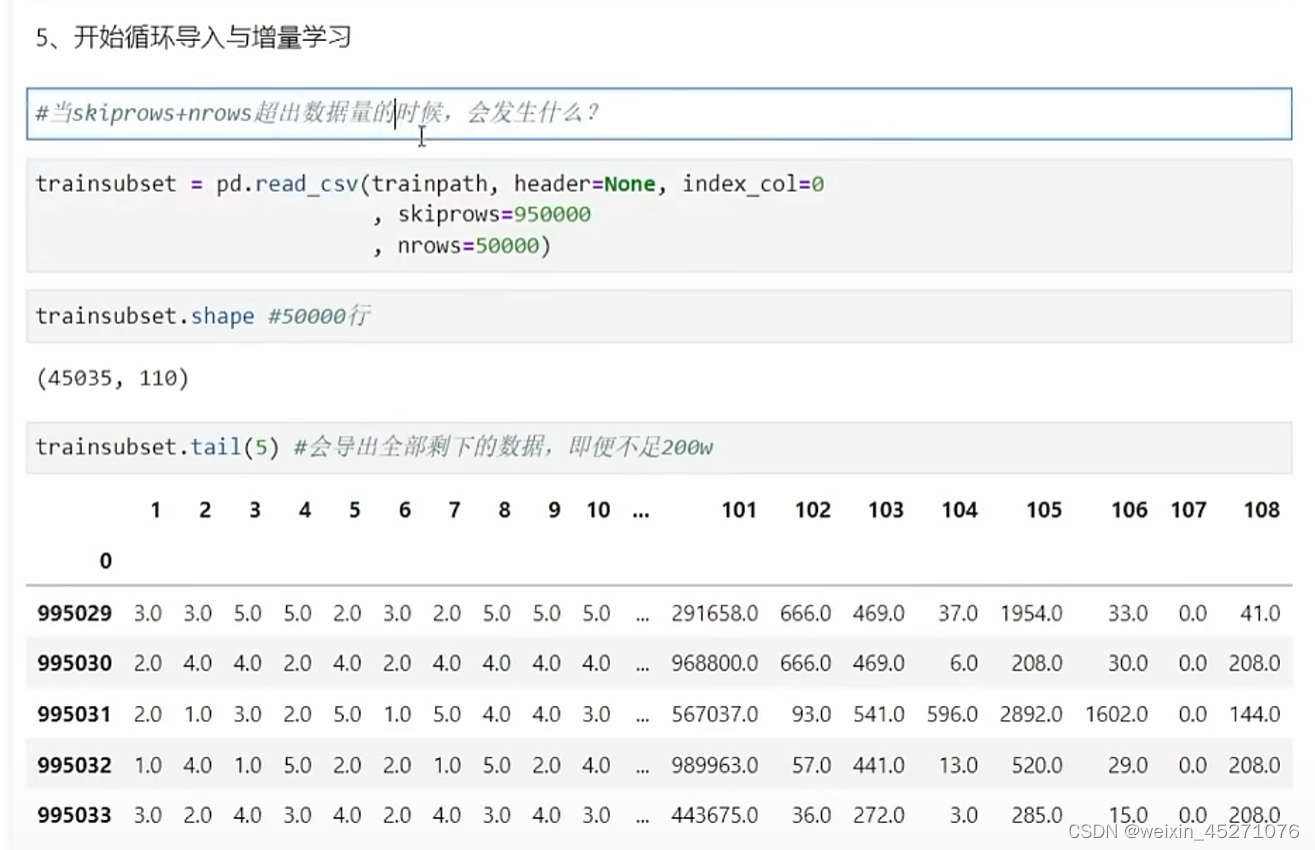Screen dimensions: 1315x850
Task: Click the cell value 968800.0
Action: (x=715, y=663)
